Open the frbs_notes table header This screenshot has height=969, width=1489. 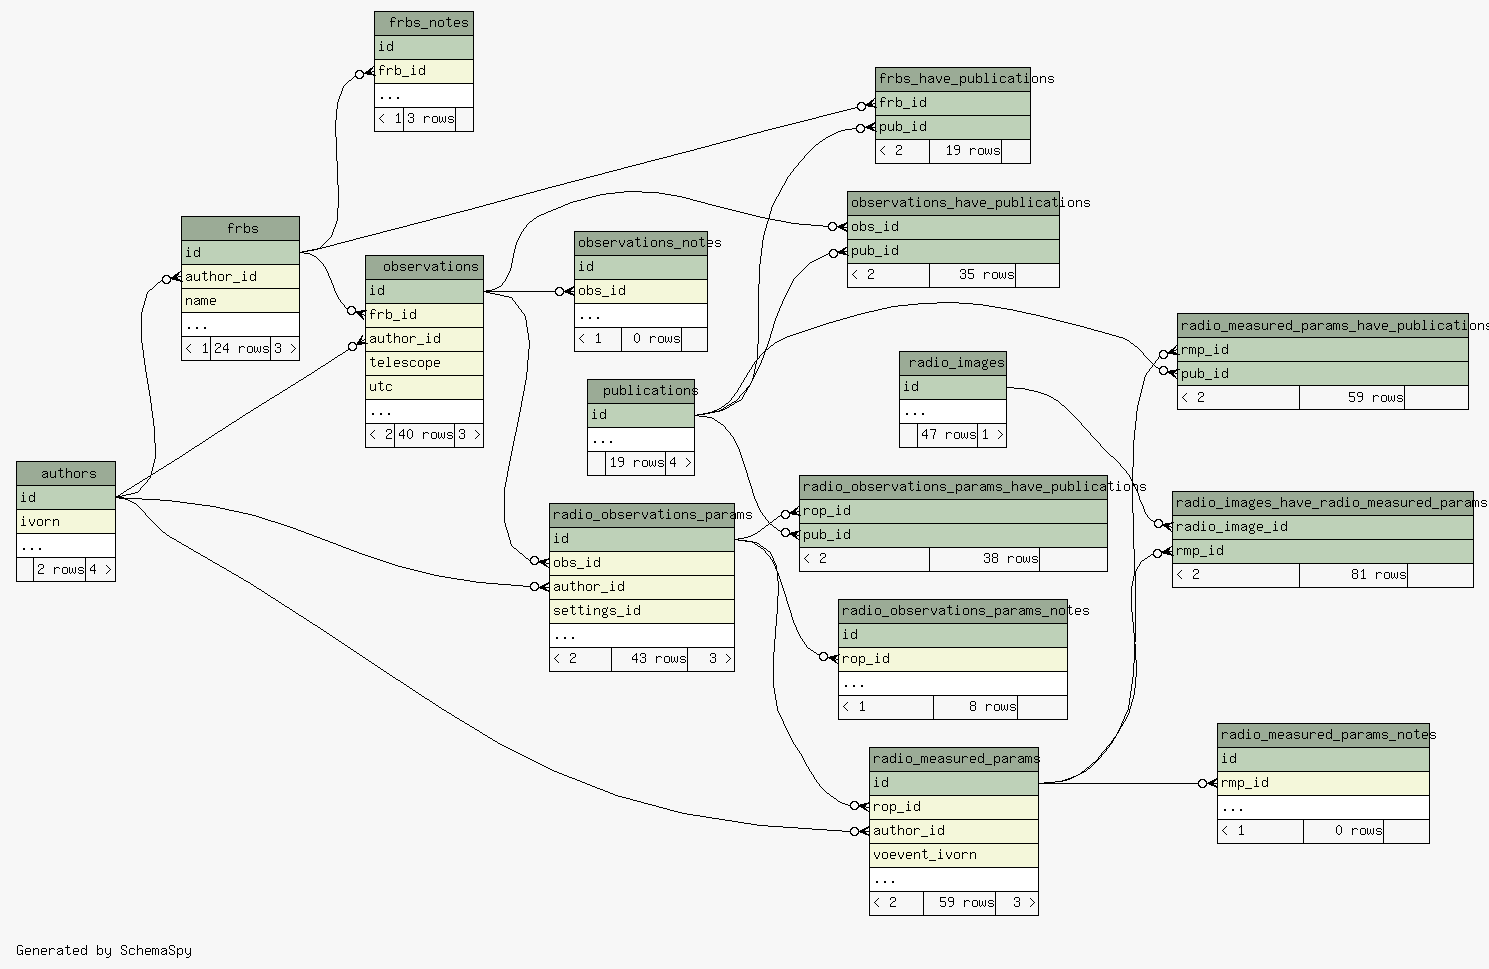pyautogui.click(x=424, y=23)
